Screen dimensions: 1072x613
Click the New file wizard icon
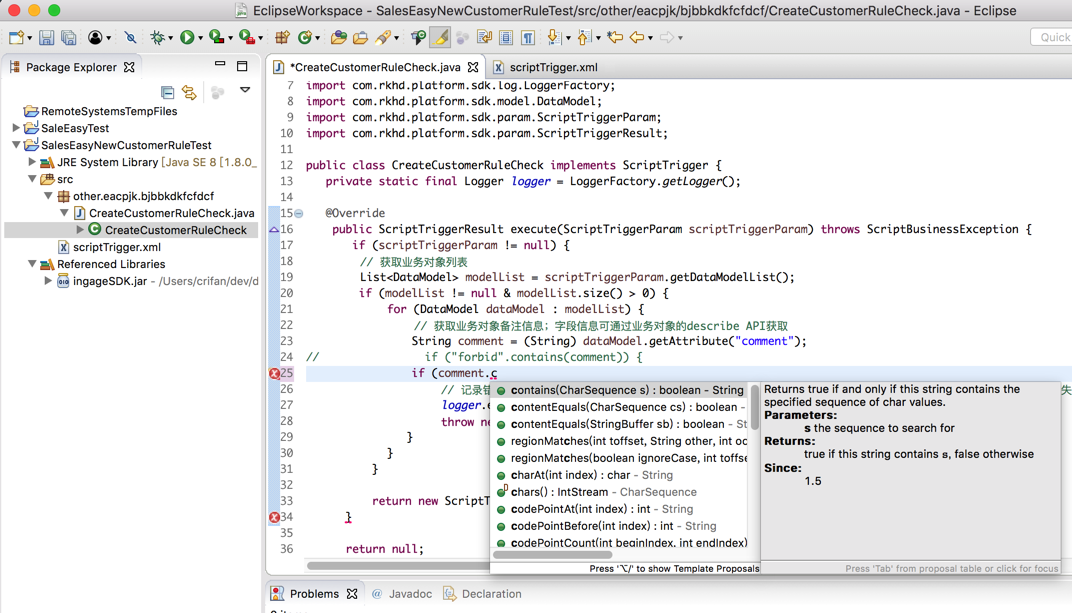[16, 38]
